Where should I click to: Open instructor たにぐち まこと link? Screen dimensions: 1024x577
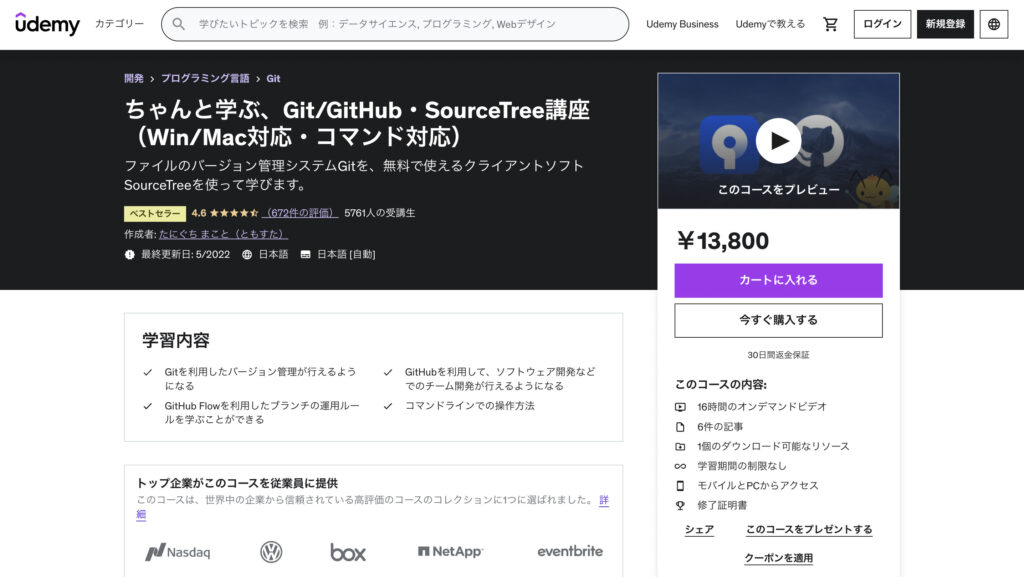(x=223, y=234)
